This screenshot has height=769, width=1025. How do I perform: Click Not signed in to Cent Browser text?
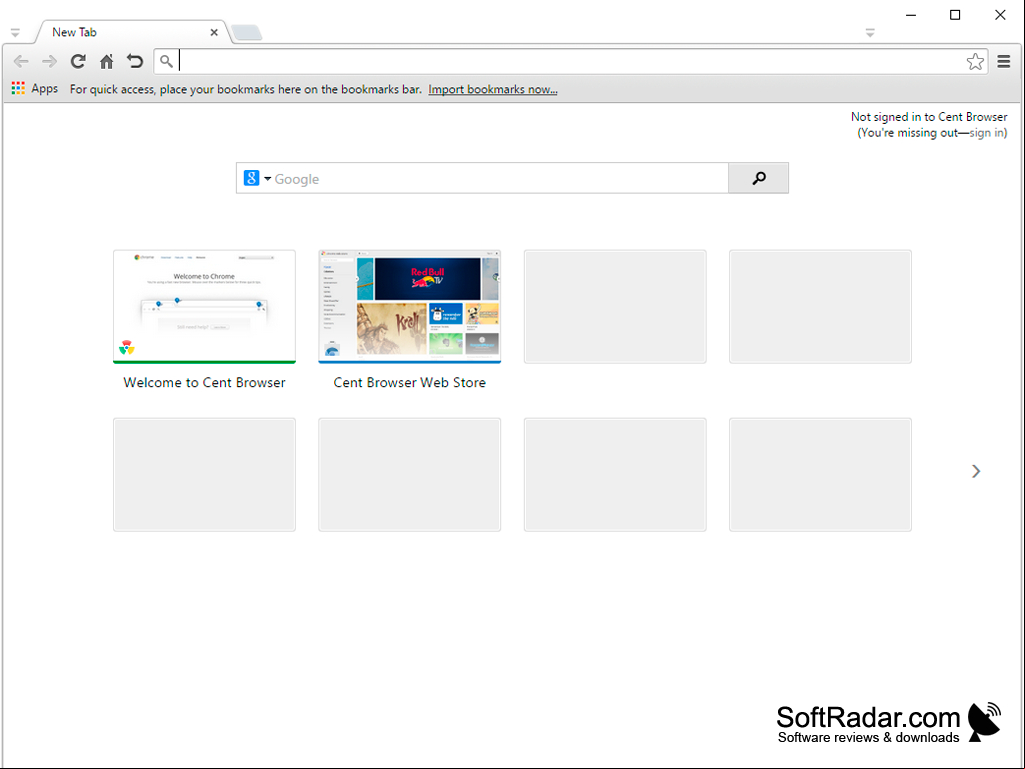tap(929, 116)
